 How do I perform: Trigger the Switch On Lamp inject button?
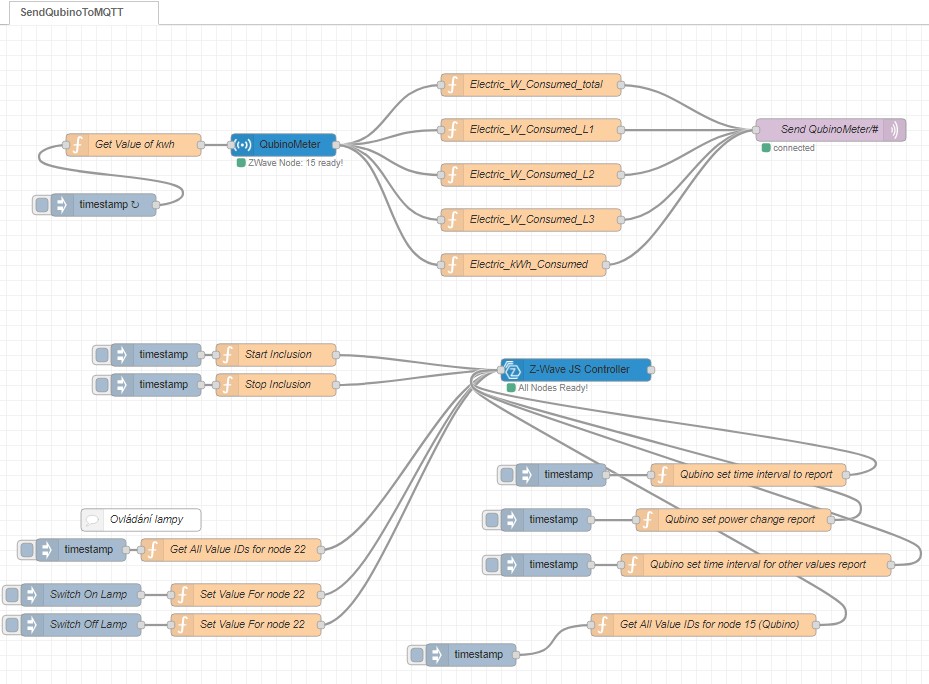click(x=12, y=594)
